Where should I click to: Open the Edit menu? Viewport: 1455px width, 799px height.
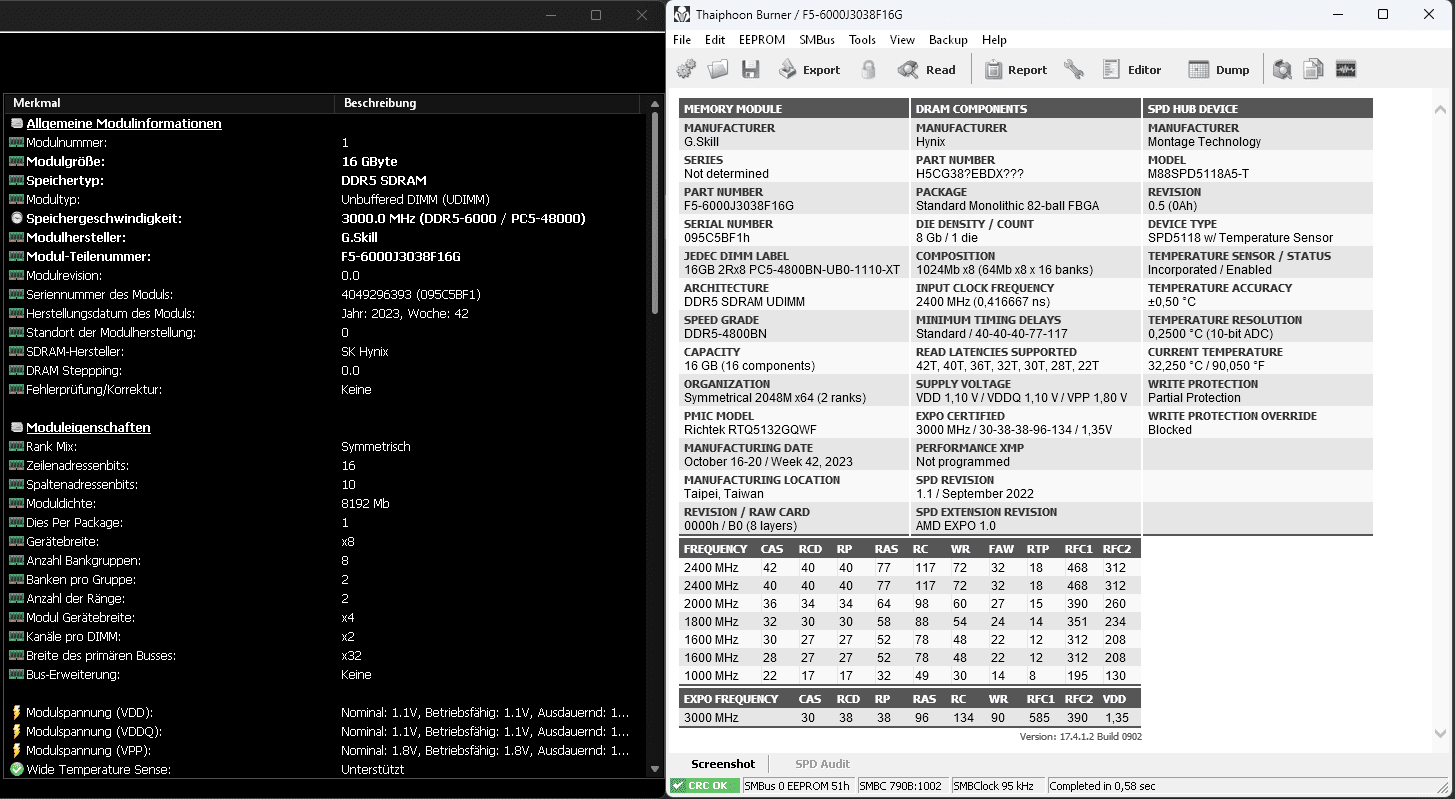coord(715,40)
